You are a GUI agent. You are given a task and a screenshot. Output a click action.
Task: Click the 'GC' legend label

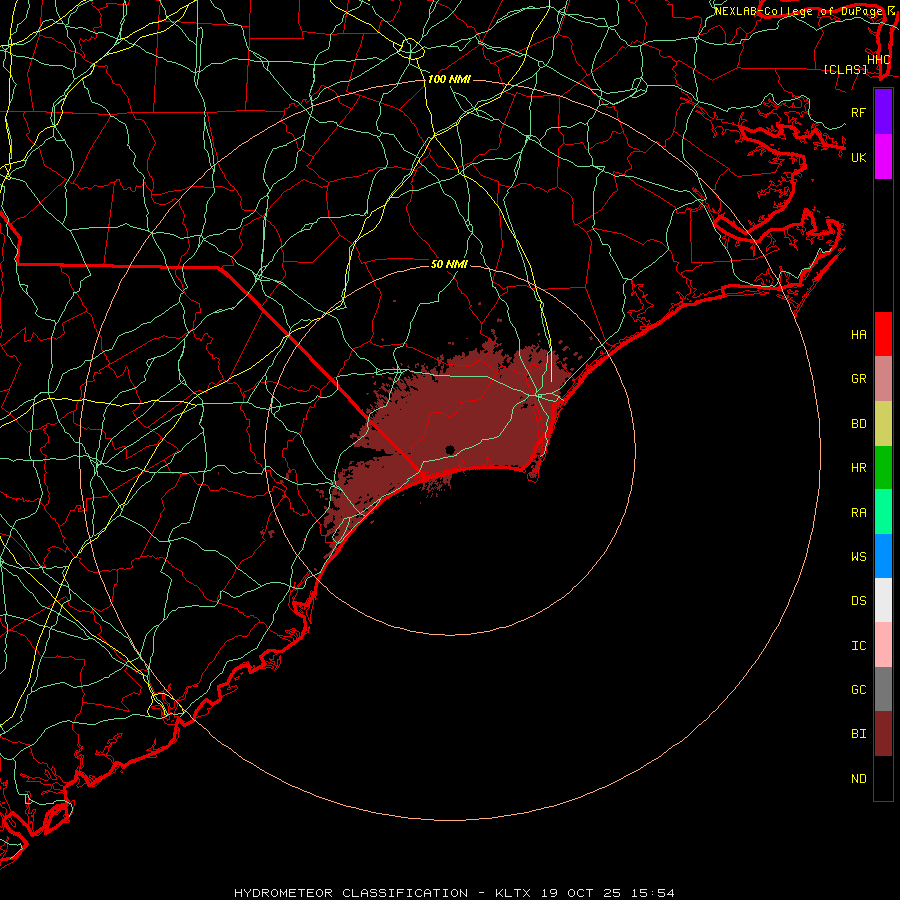click(859, 689)
